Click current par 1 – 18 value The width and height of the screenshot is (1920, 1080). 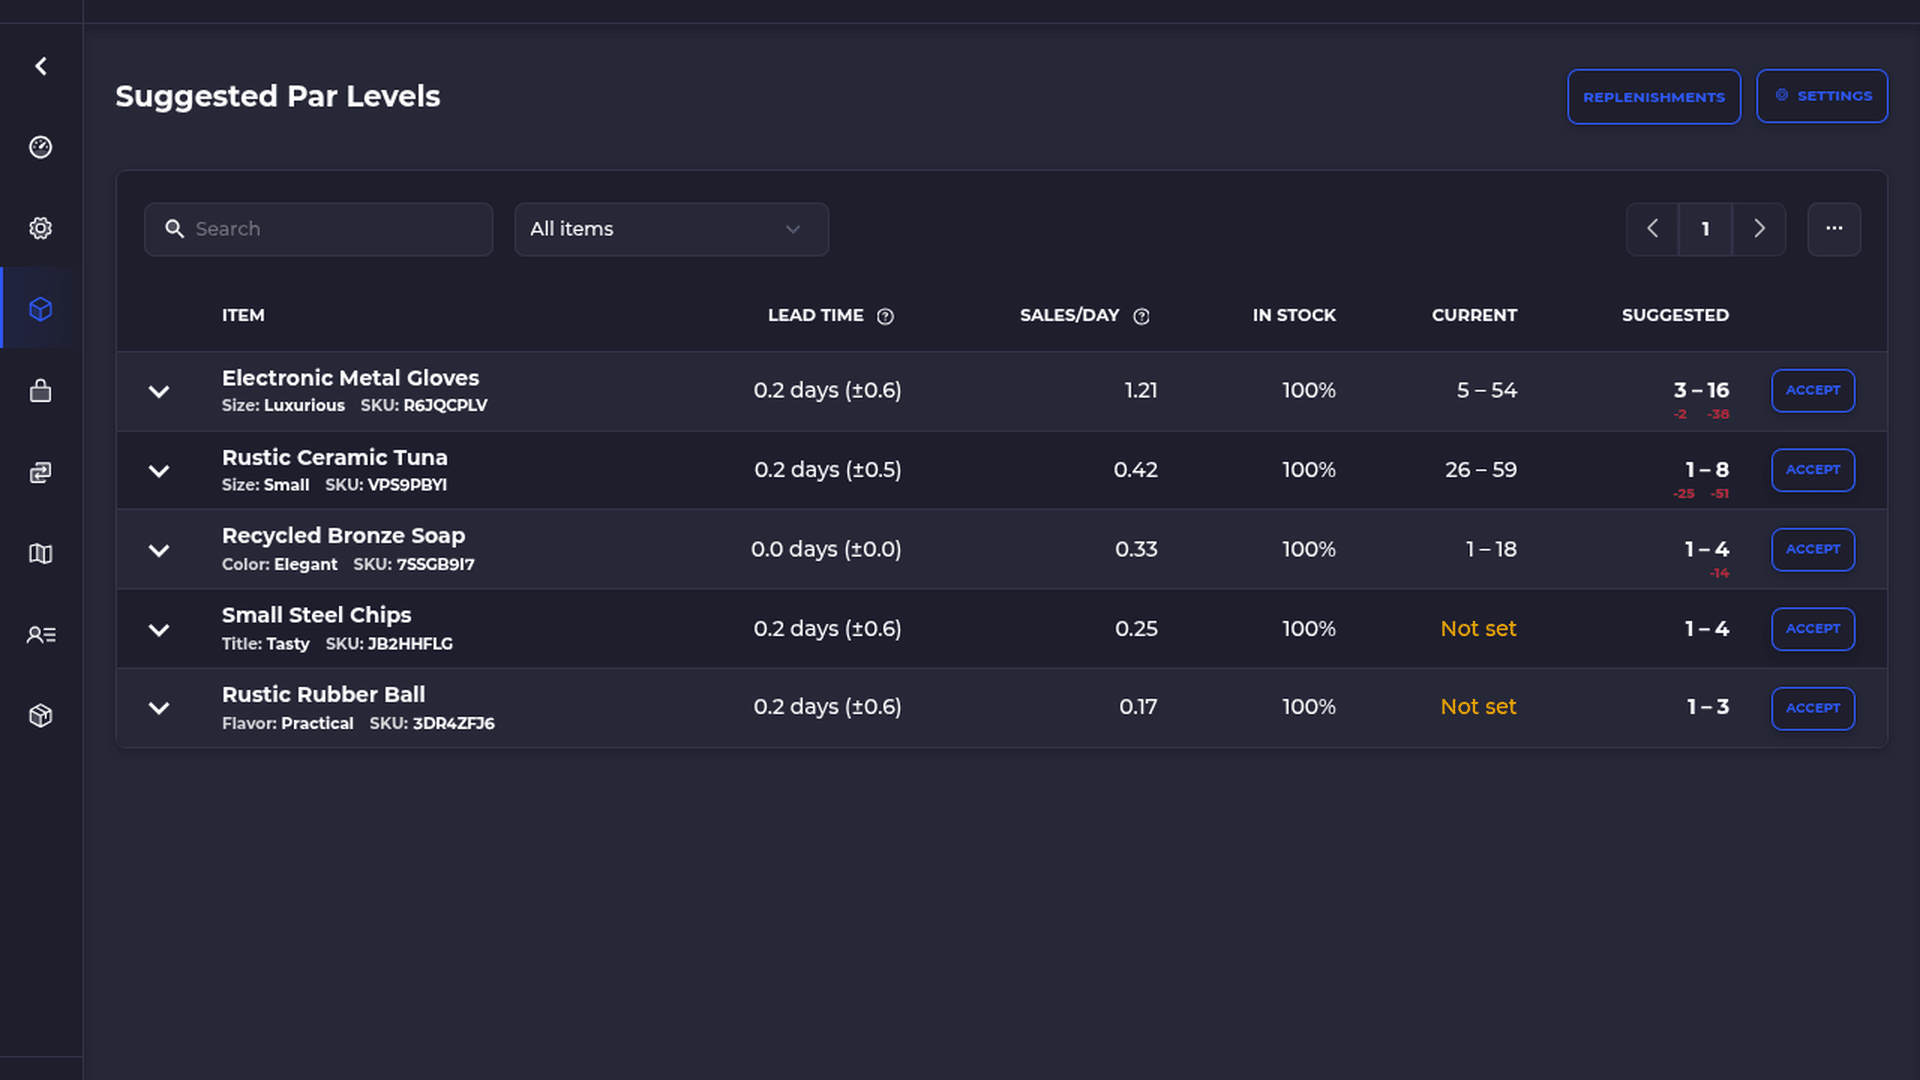pos(1491,549)
